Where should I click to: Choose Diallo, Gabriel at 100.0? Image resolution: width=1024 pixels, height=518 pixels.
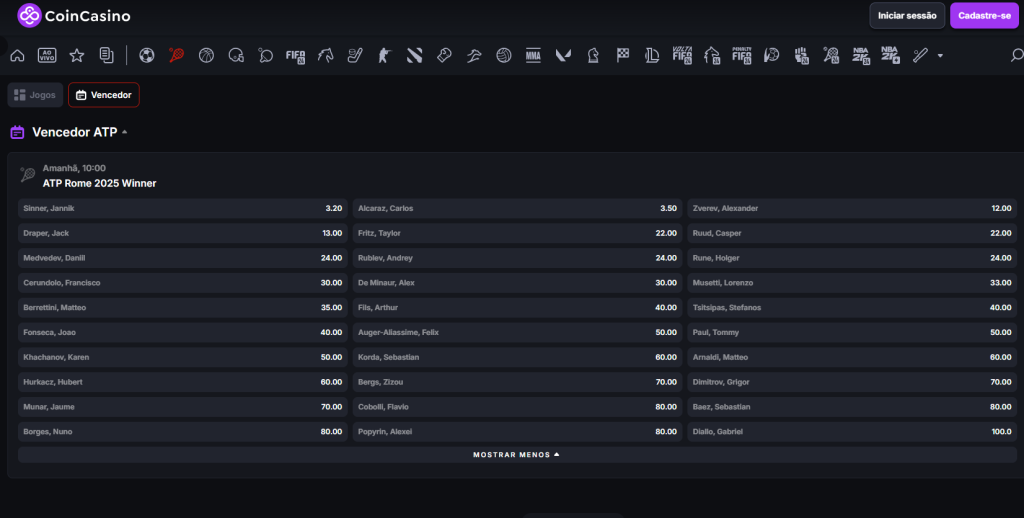[x=852, y=432]
